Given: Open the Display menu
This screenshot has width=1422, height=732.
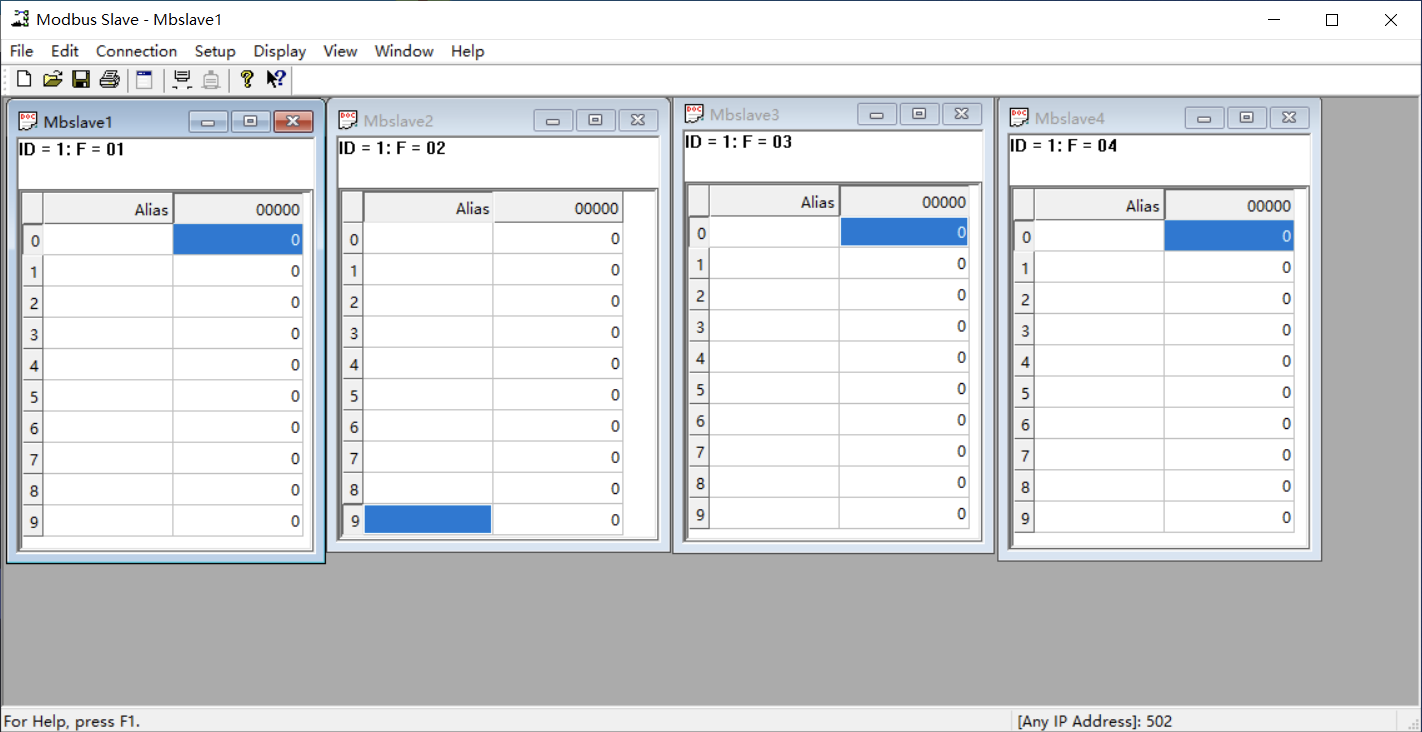Looking at the screenshot, I should [x=280, y=51].
